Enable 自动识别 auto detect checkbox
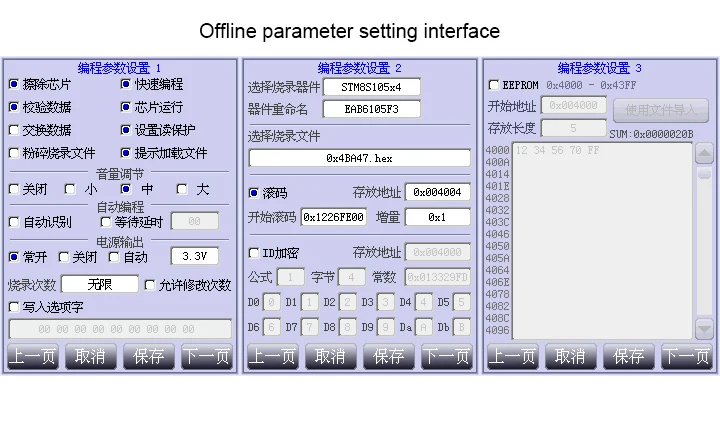Viewport: 720px width, 430px height. [14, 222]
